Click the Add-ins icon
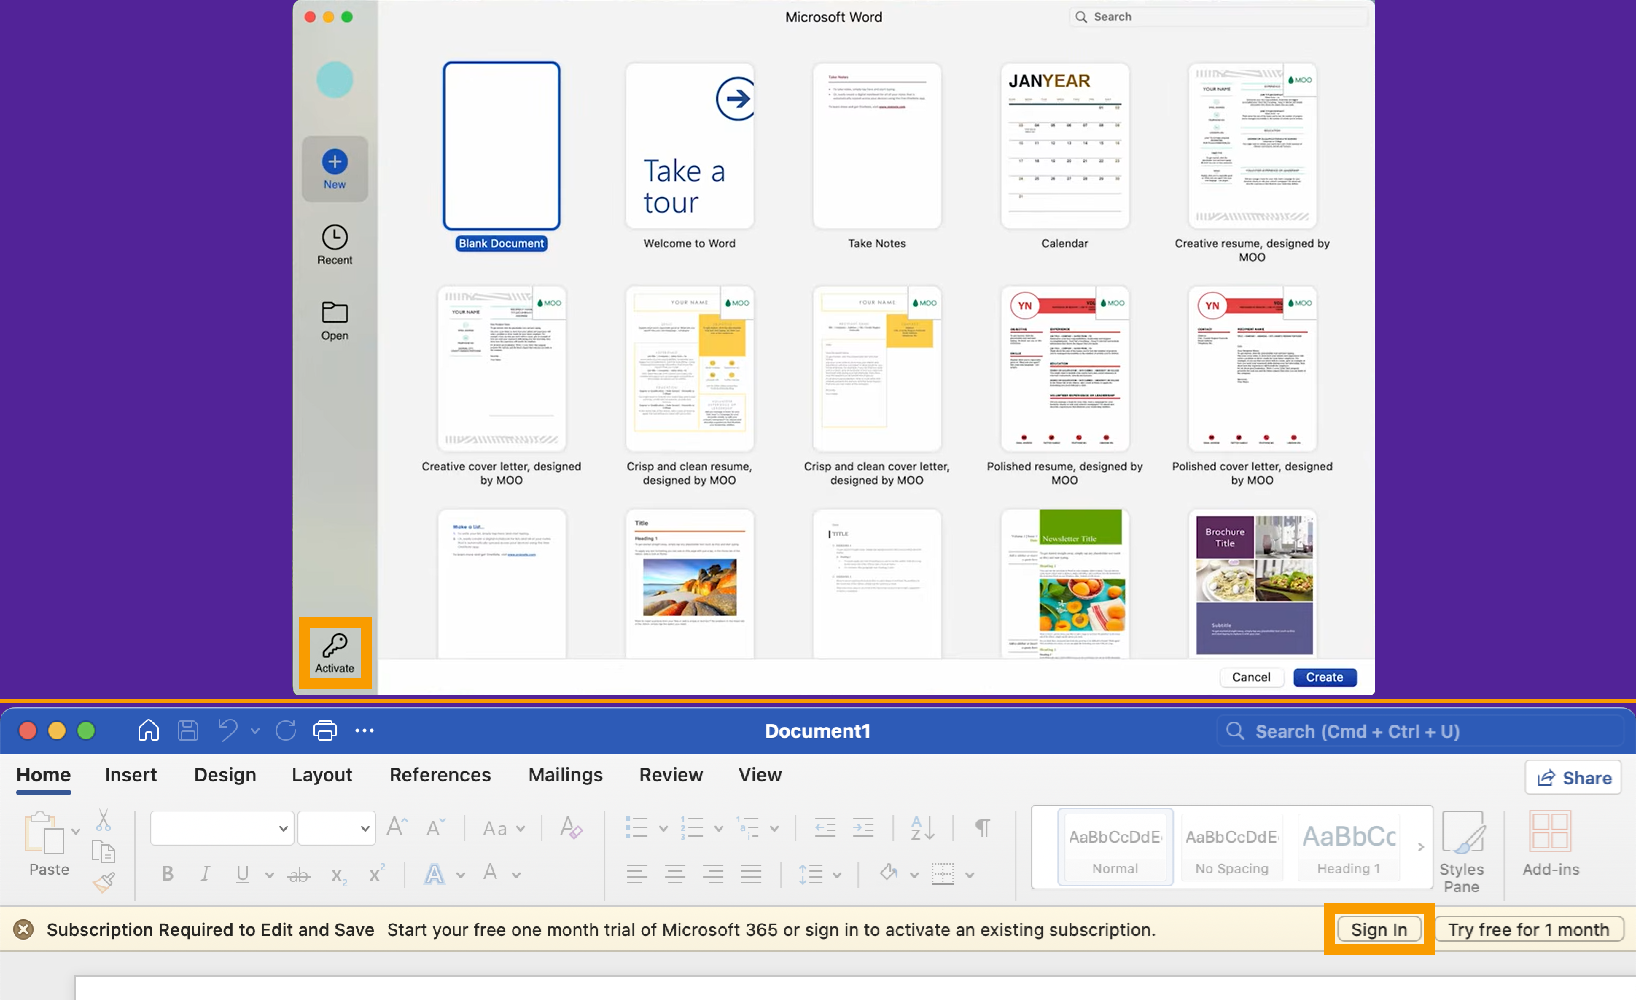The image size is (1636, 1000). pos(1551,832)
